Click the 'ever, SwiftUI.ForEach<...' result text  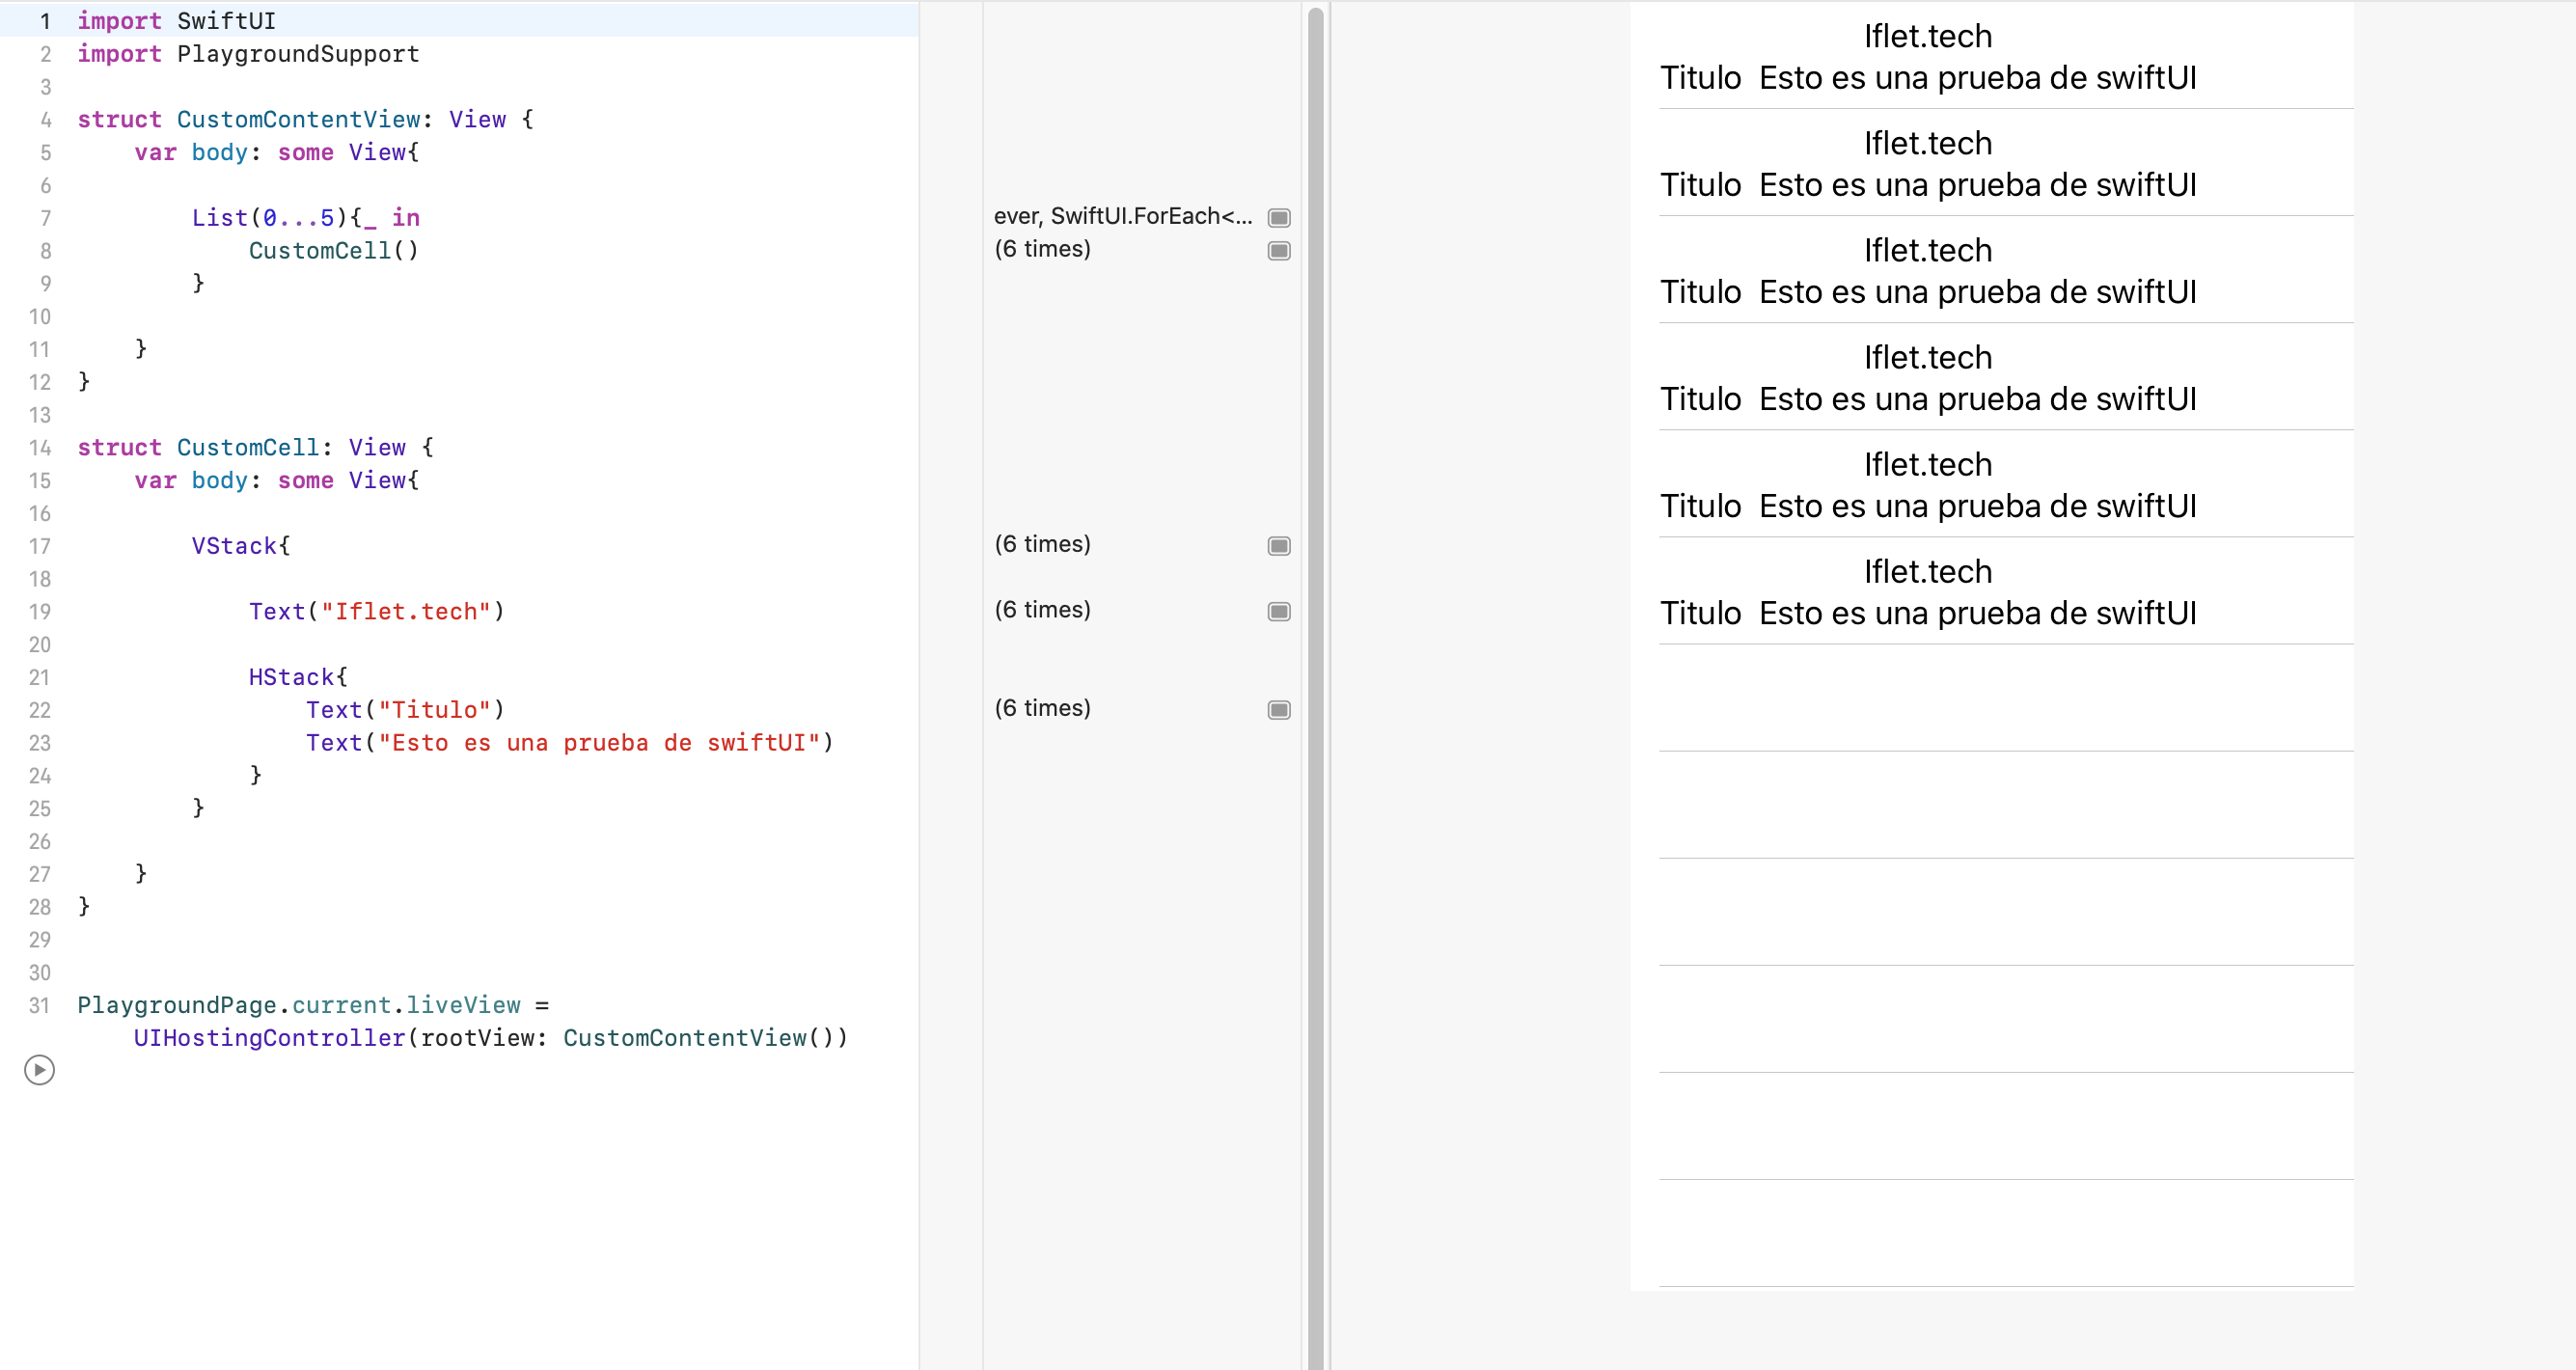click(x=1123, y=216)
